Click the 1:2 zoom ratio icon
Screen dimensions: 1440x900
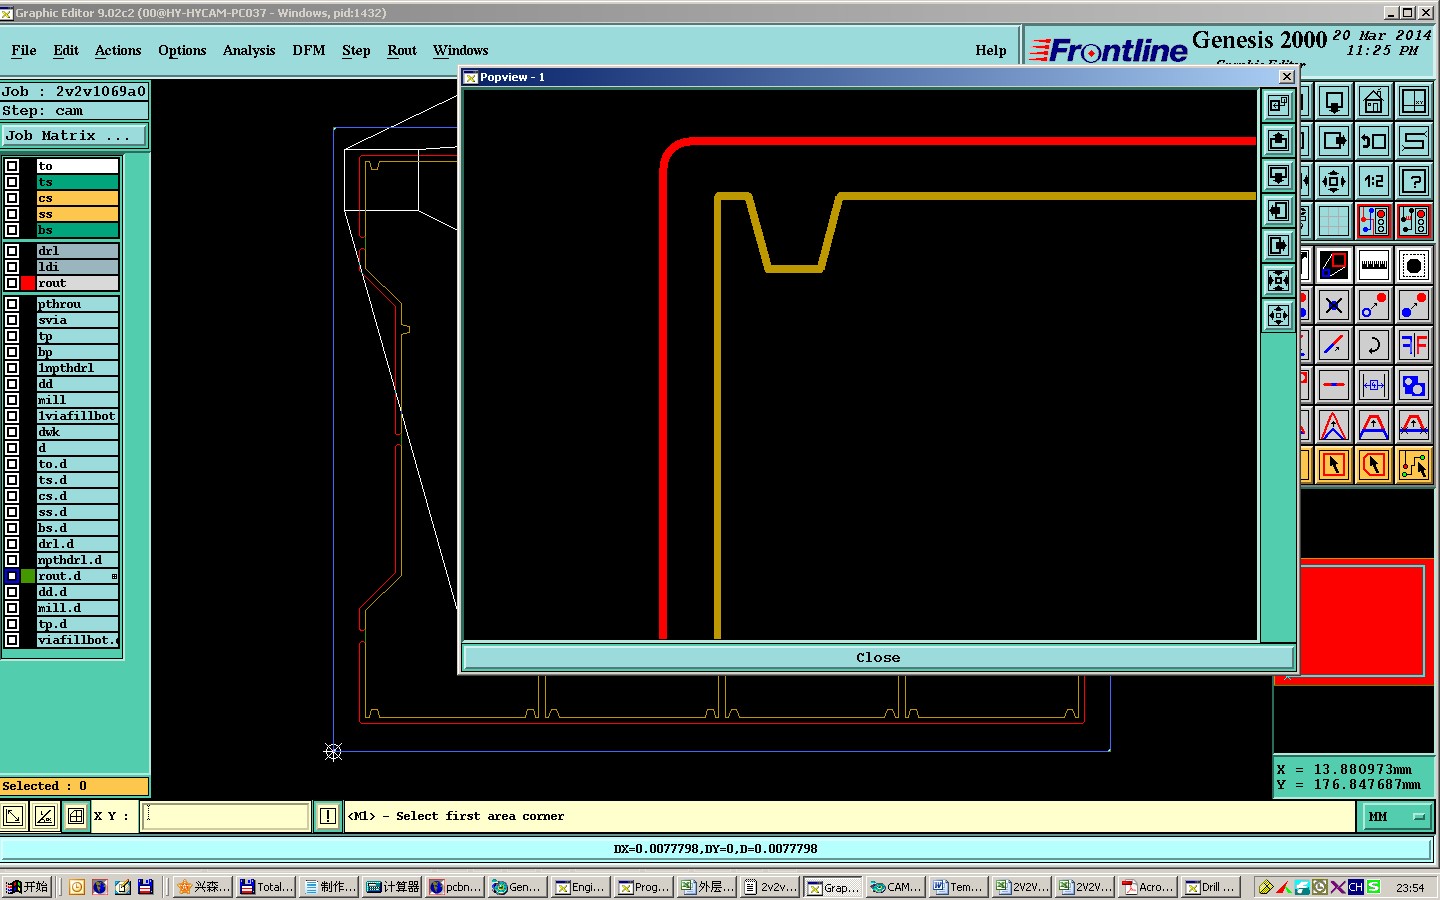[1374, 181]
